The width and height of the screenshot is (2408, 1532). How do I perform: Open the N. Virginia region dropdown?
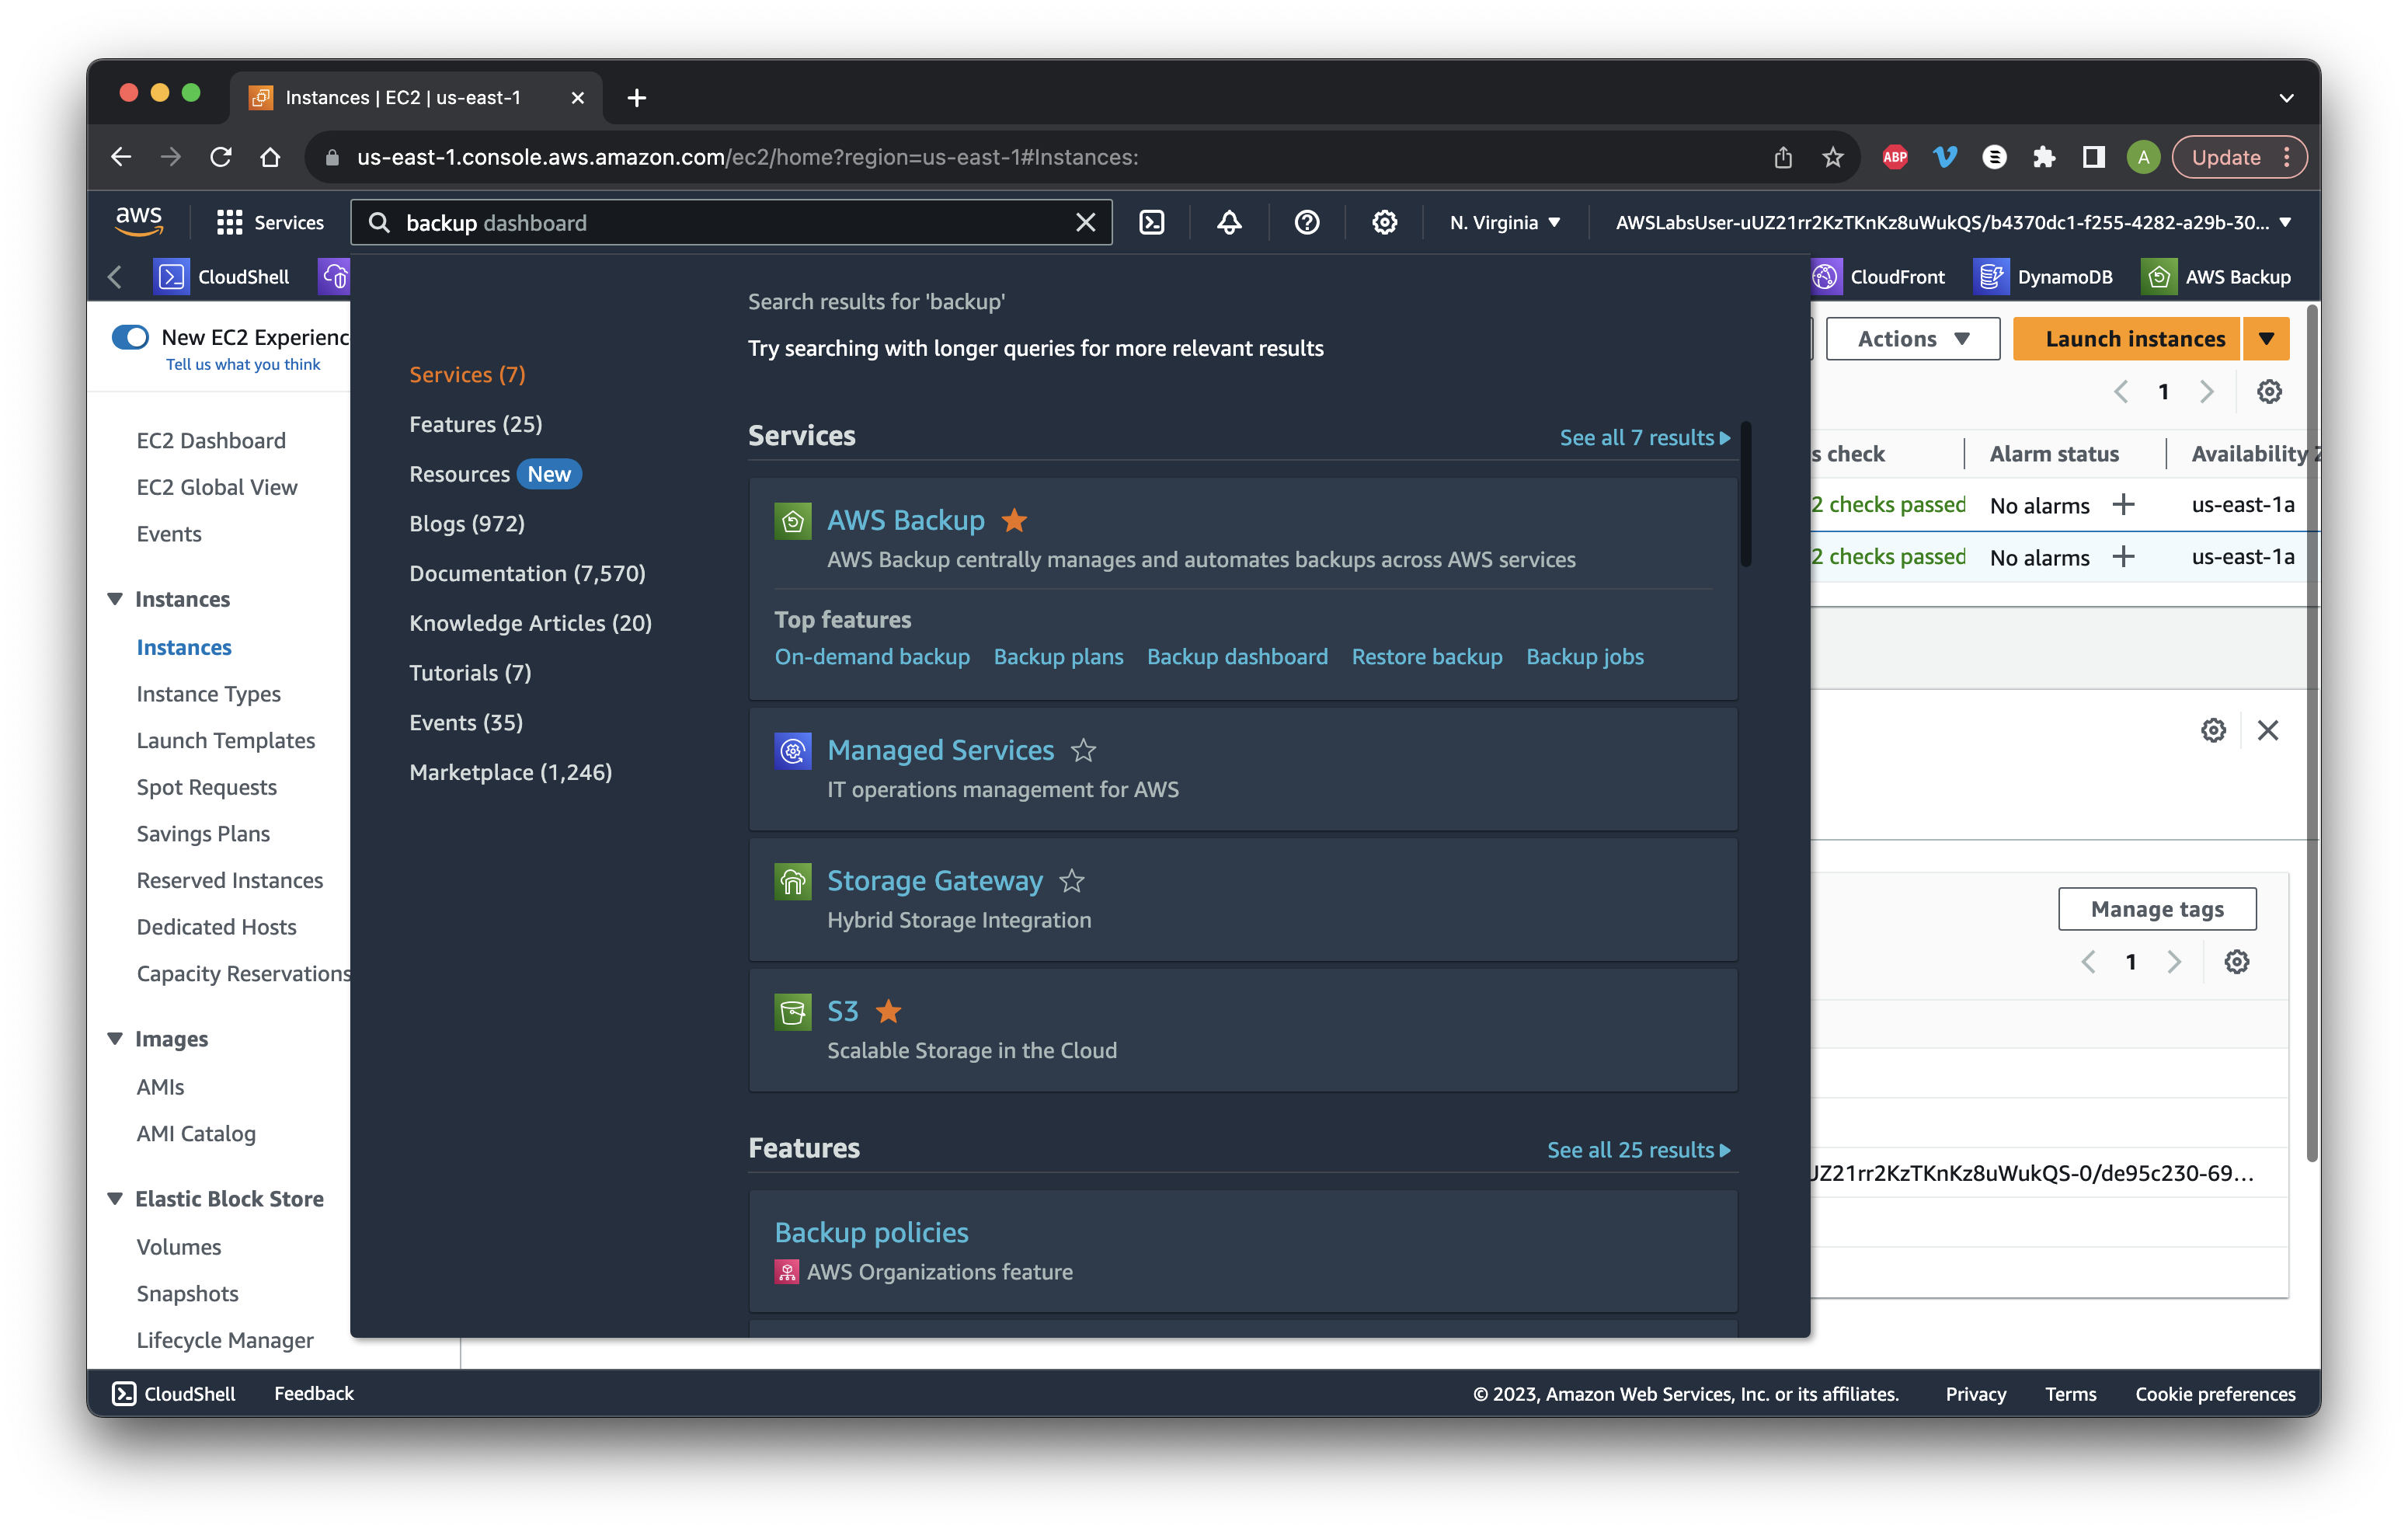point(1505,222)
